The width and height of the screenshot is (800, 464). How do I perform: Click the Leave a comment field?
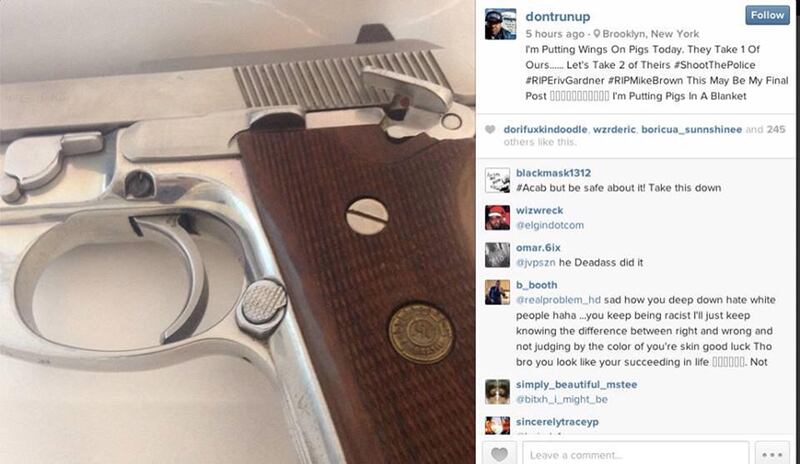635,454
